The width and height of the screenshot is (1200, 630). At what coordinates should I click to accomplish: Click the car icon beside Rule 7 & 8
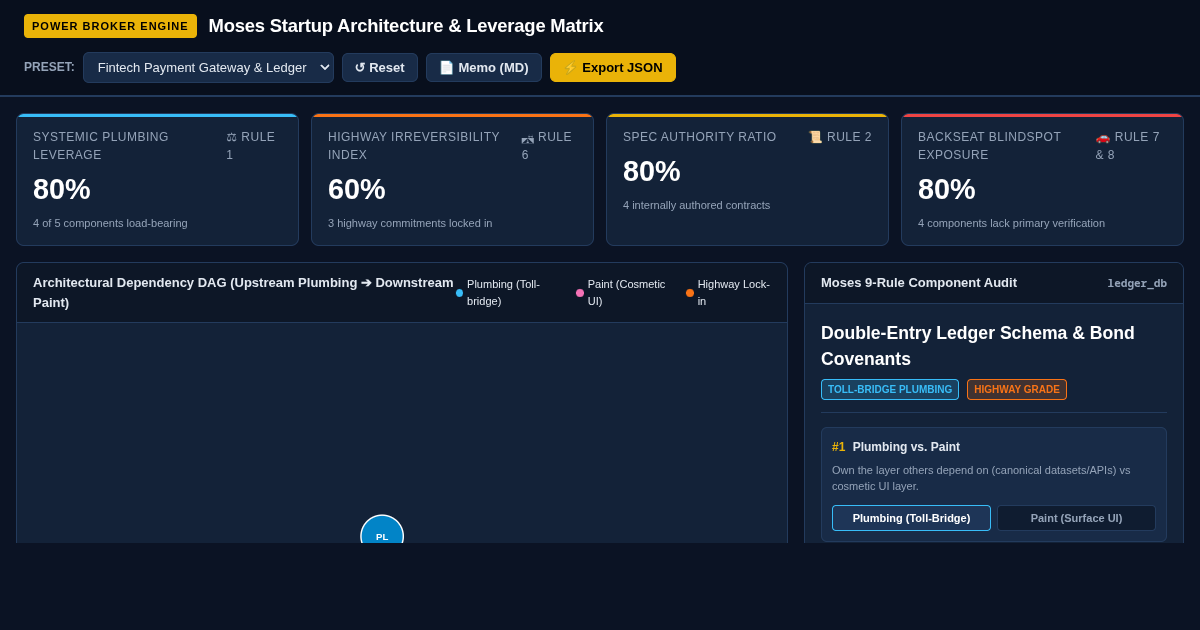click(x=1103, y=137)
